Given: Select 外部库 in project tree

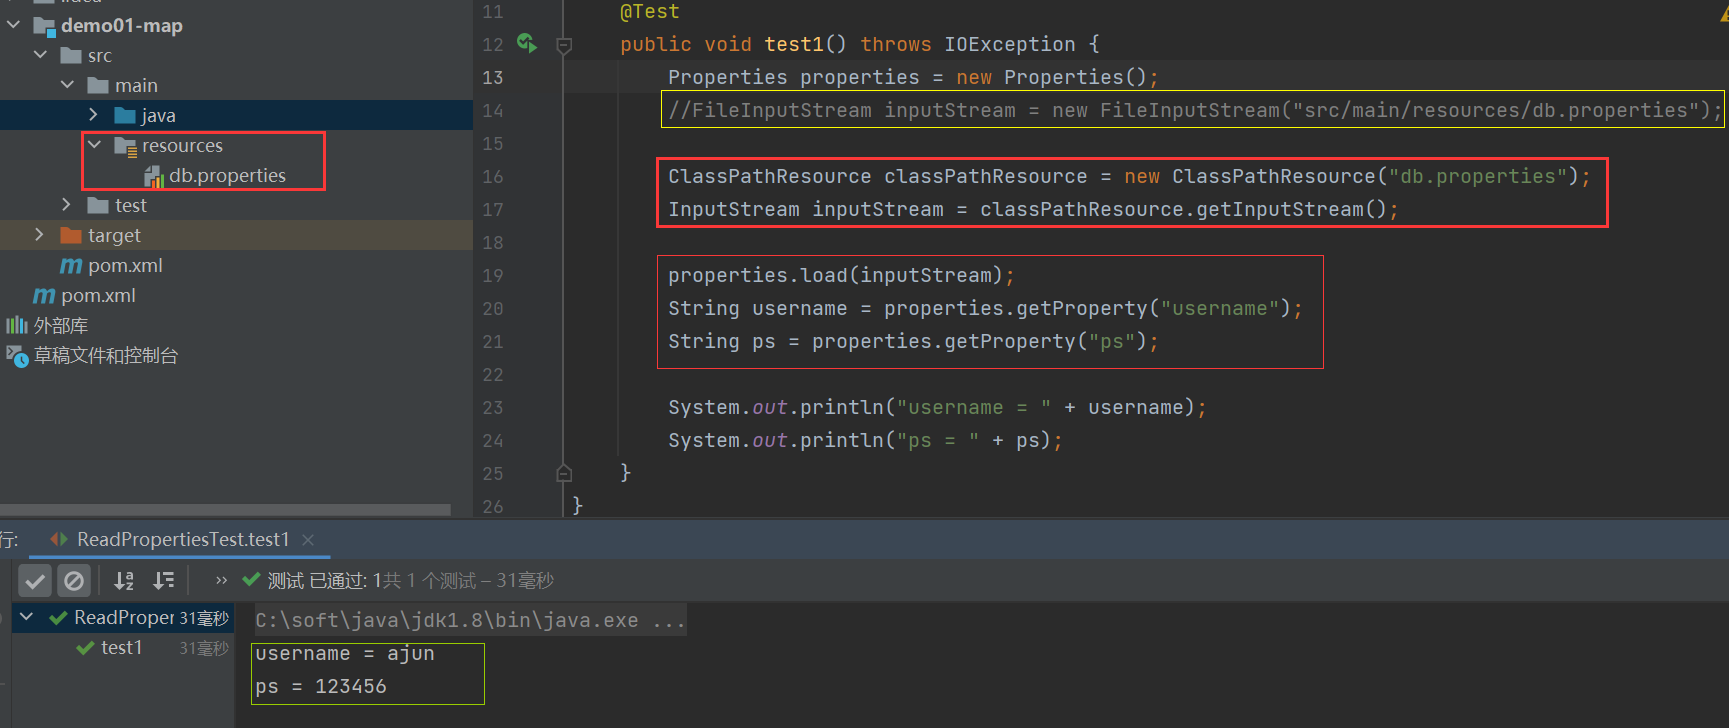Looking at the screenshot, I should click(x=61, y=325).
